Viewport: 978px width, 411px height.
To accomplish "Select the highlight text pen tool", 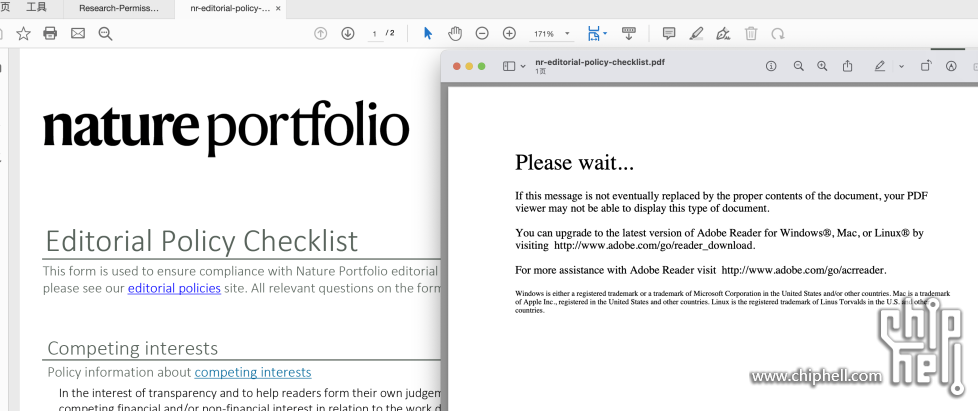I will point(697,34).
